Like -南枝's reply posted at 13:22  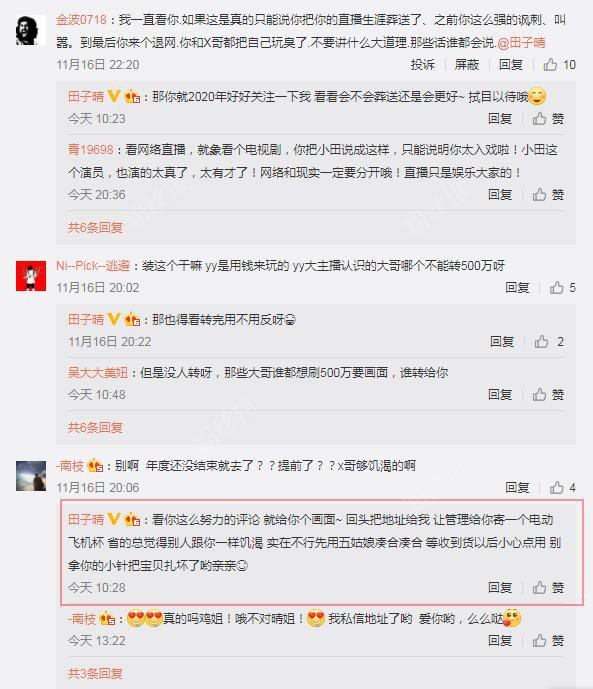coord(548,641)
